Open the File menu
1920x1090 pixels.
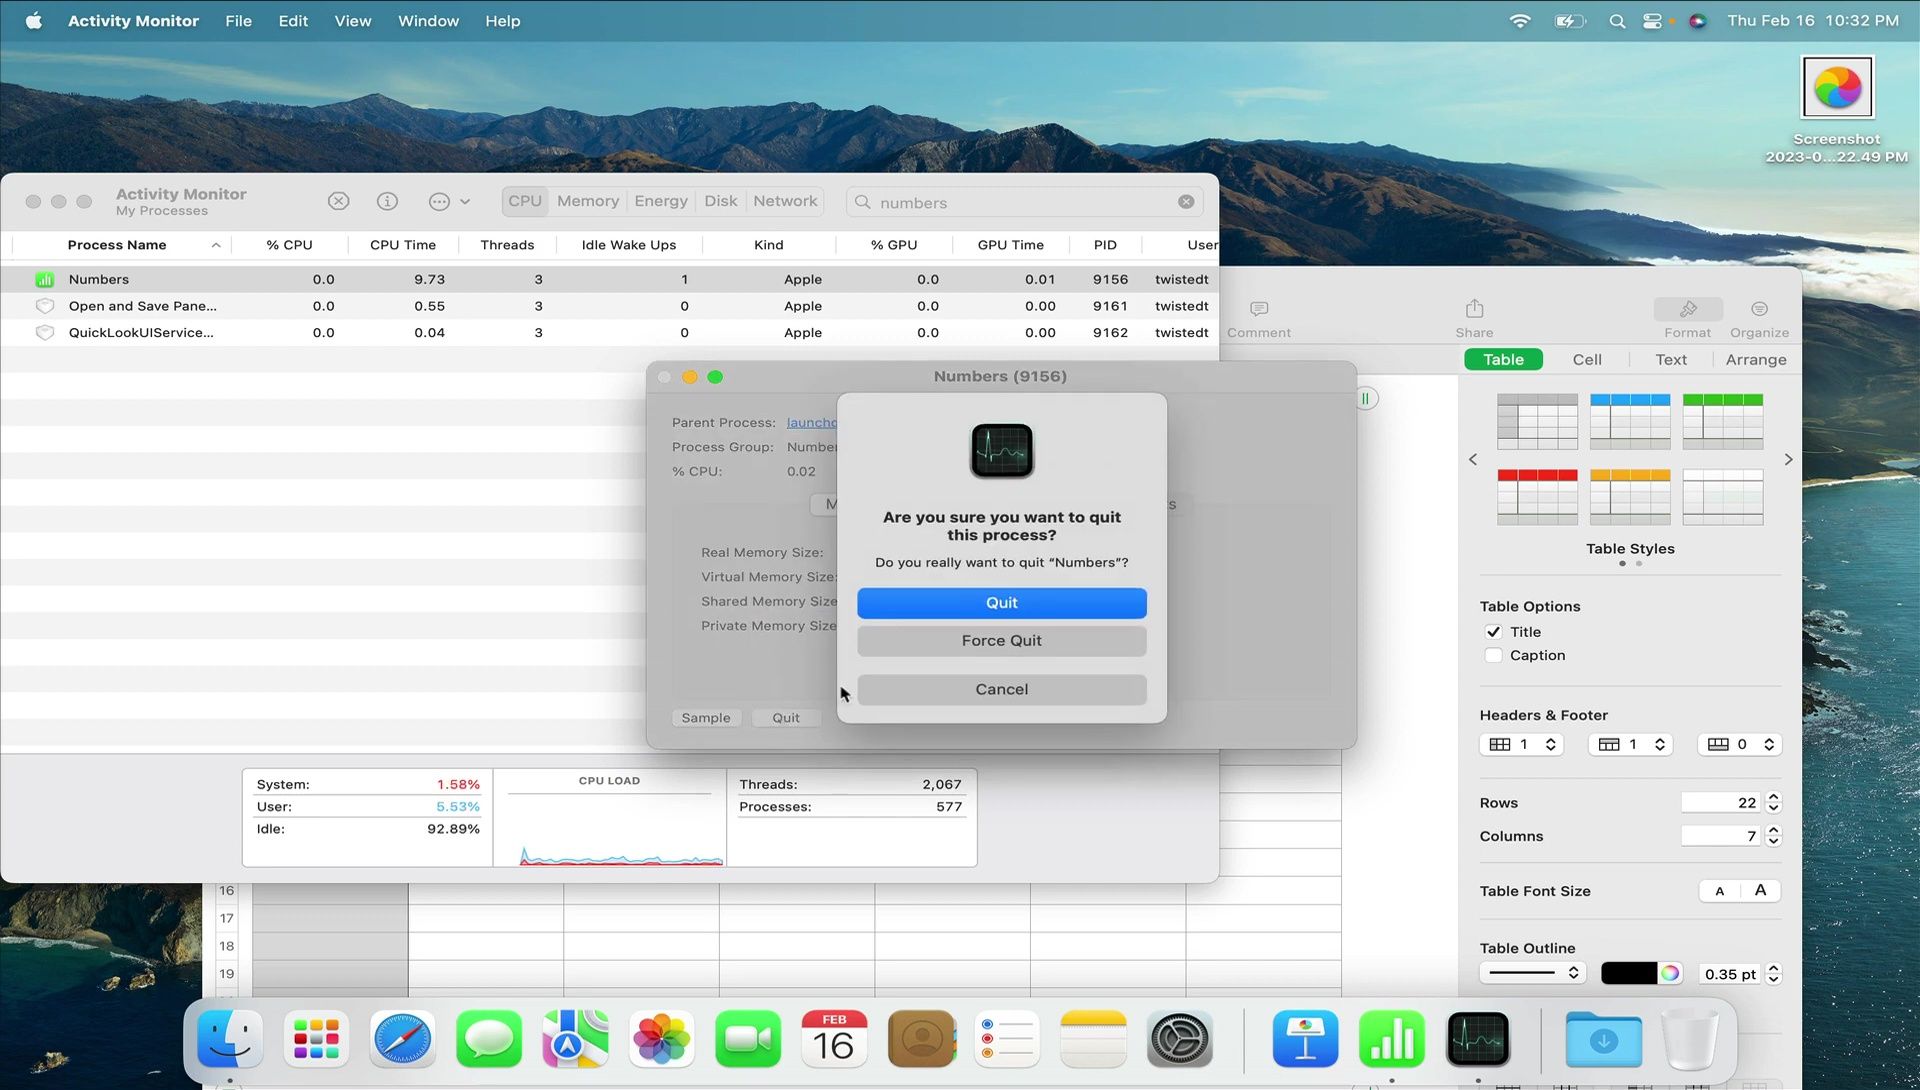pyautogui.click(x=238, y=20)
